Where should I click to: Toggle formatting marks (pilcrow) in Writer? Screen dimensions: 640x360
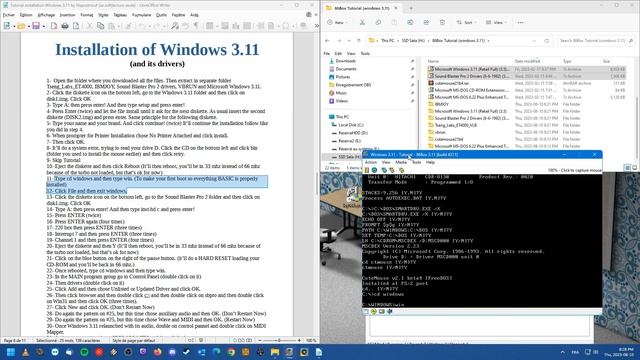(x=196, y=26)
